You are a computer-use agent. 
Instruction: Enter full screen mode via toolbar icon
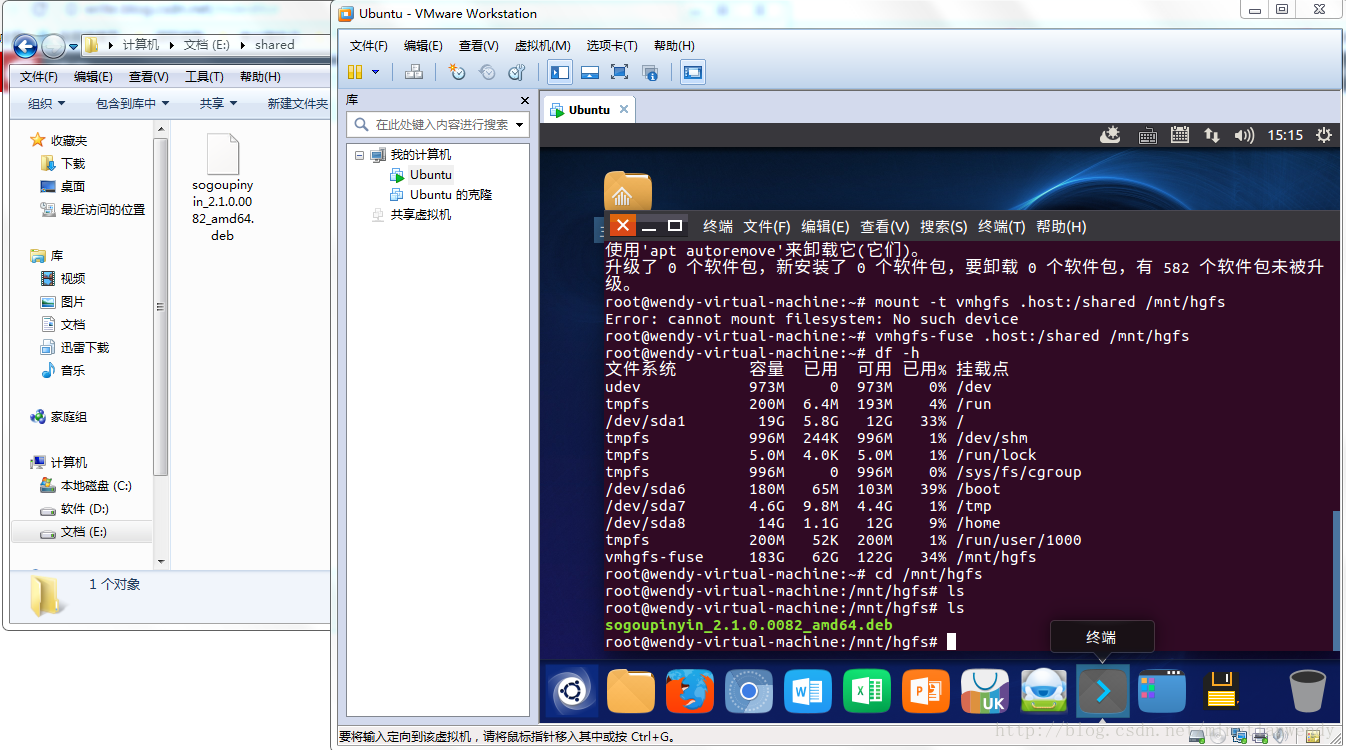pos(619,72)
